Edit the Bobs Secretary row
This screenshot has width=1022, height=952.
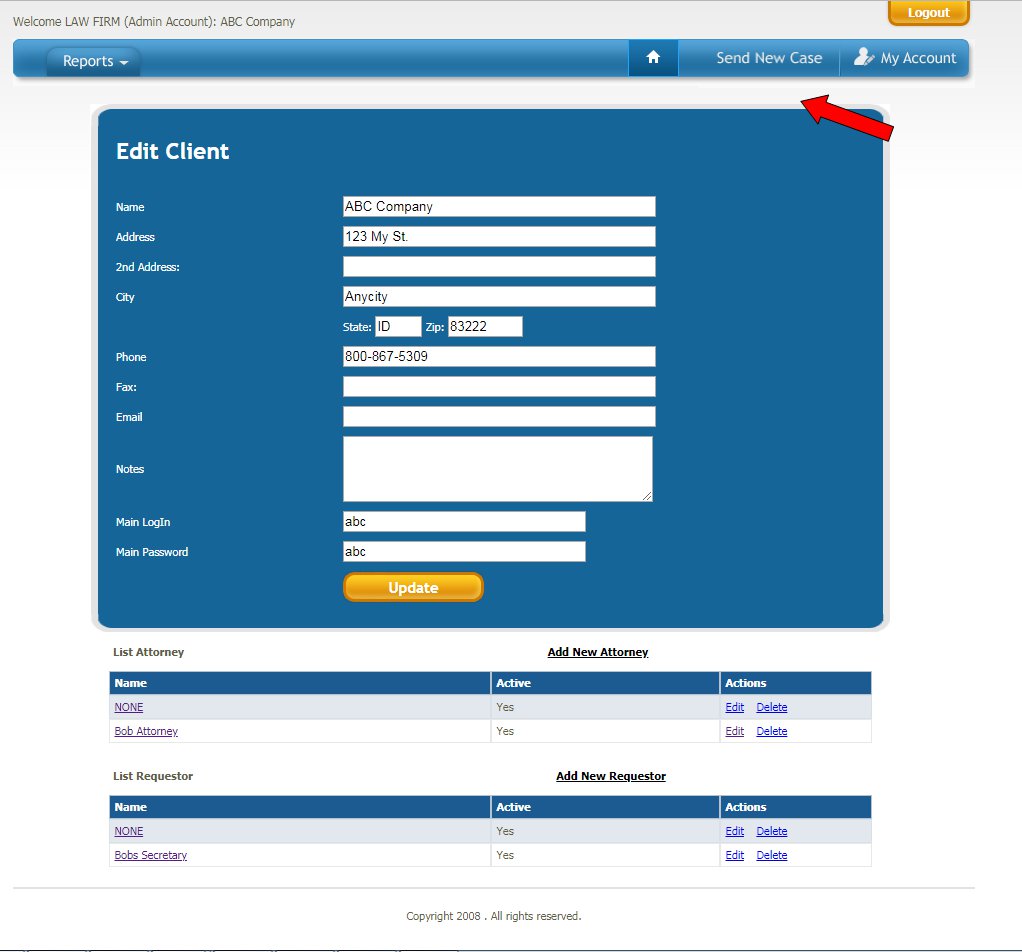coord(735,855)
